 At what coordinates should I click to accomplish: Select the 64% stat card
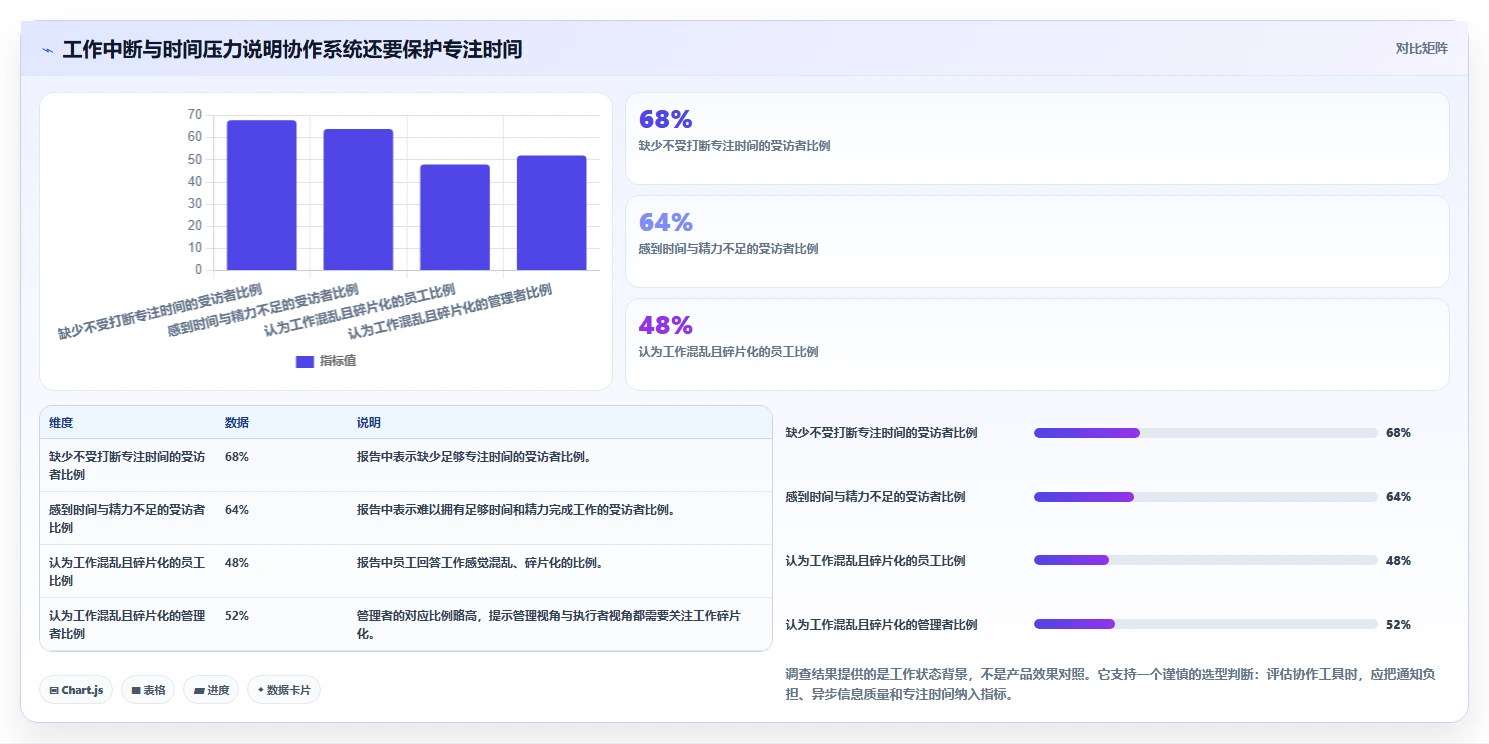(1037, 241)
